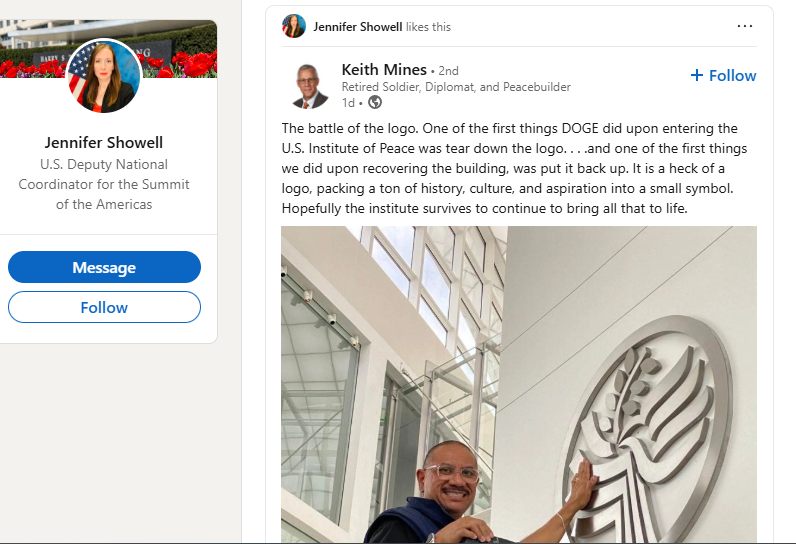
Task: Click the 2nd connection degree label
Action: click(448, 71)
